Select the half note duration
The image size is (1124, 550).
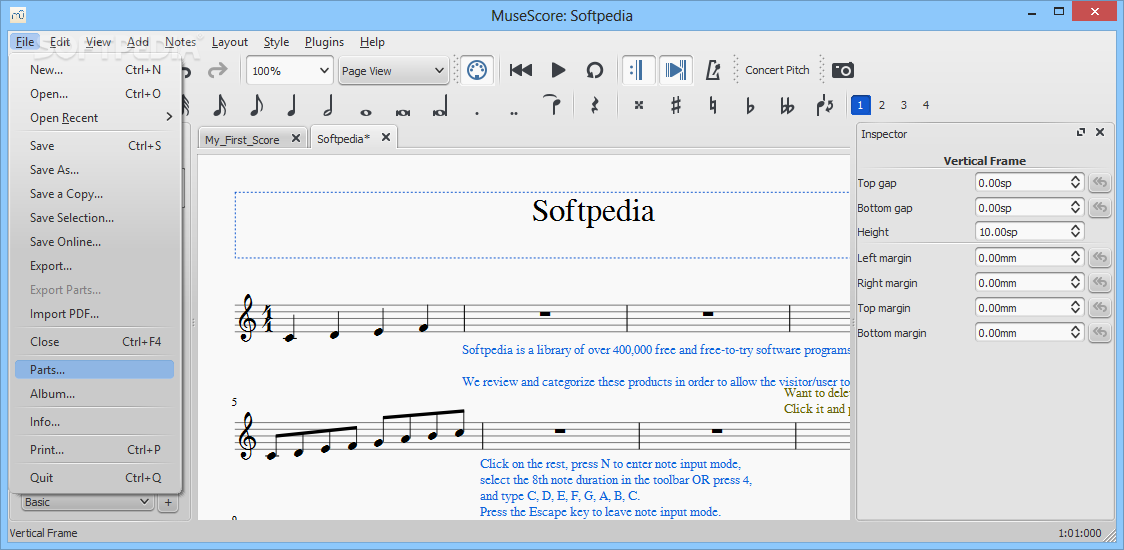pyautogui.click(x=328, y=106)
